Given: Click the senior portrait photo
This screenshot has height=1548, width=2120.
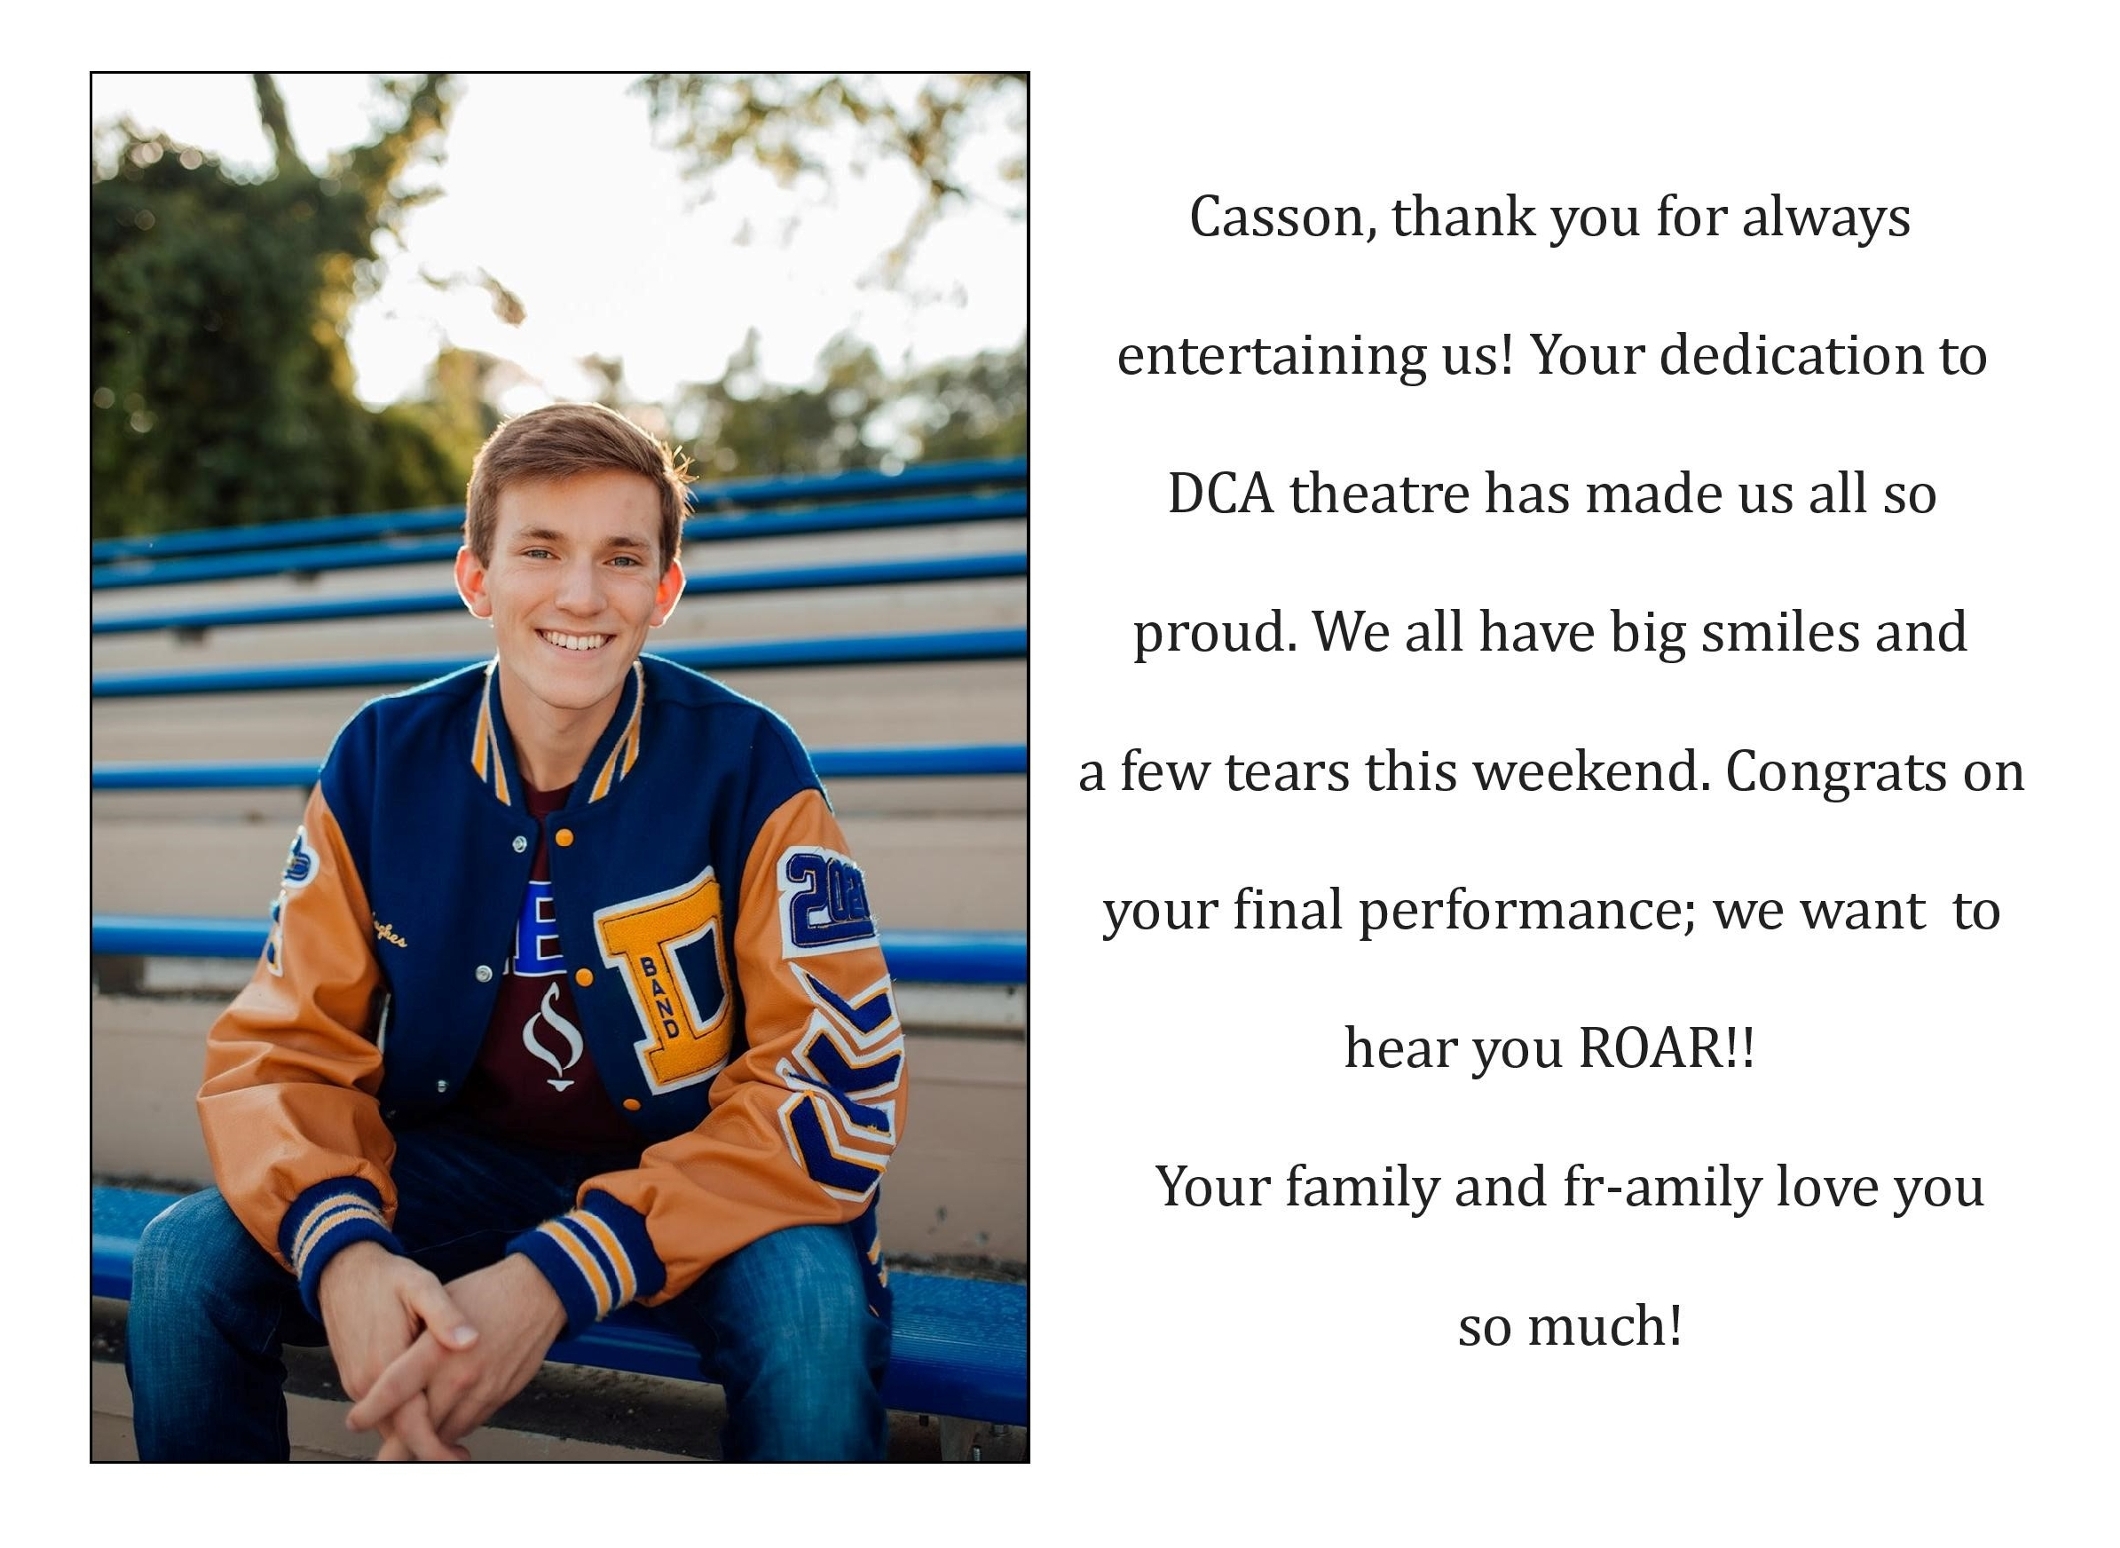Looking at the screenshot, I should [x=560, y=767].
